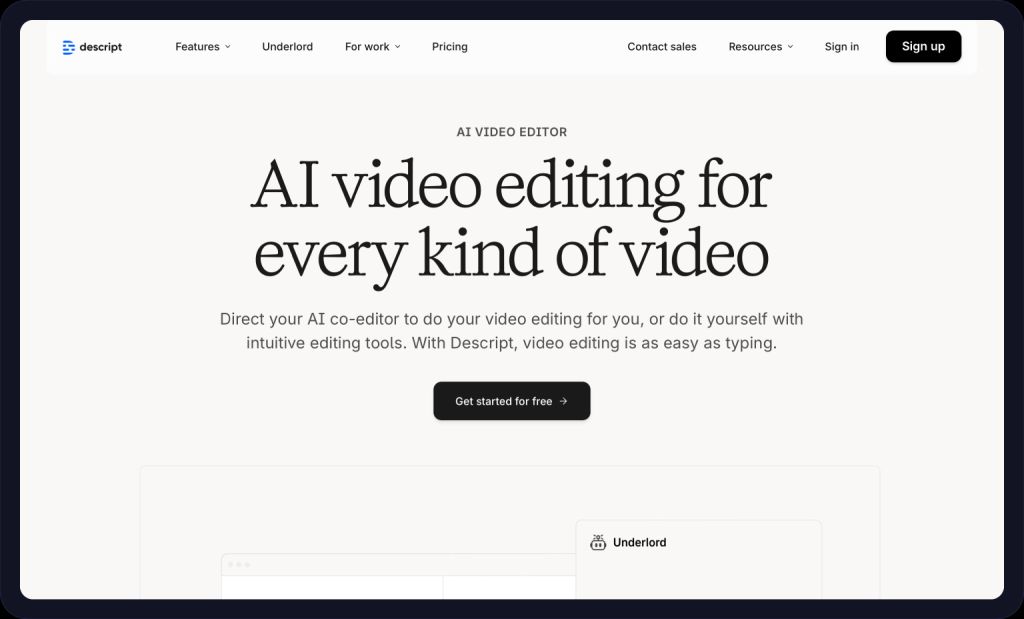Click the Underlord robot icon in the panel

[x=597, y=542]
